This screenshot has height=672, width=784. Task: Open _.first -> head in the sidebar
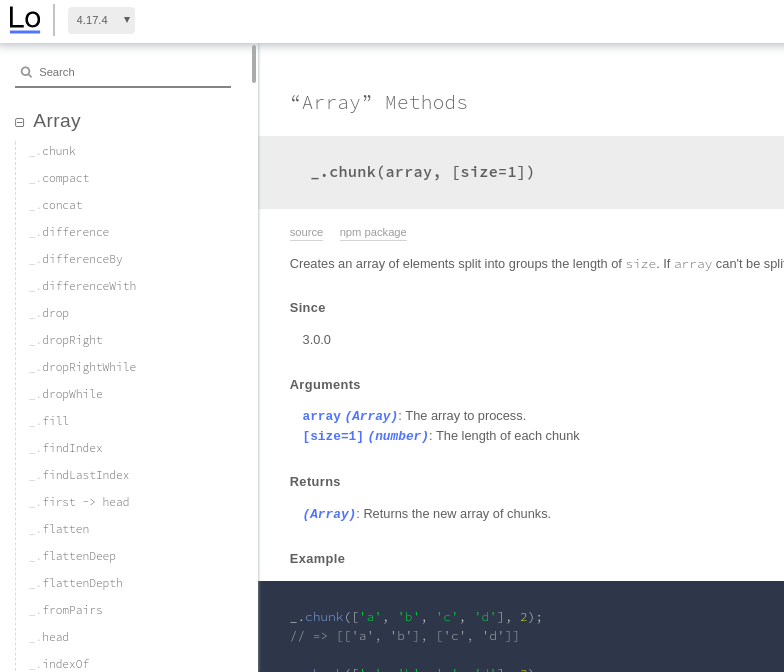(79, 502)
